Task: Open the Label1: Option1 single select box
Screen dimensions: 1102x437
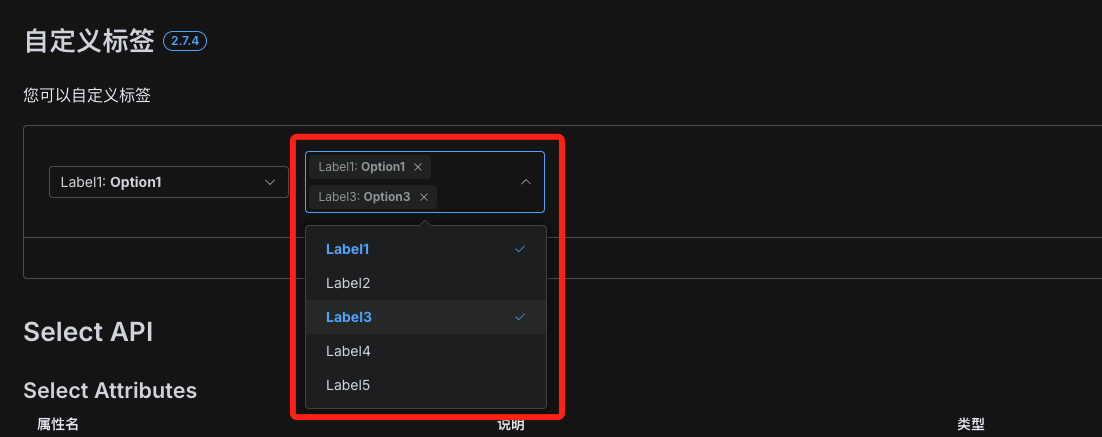Action: point(169,182)
